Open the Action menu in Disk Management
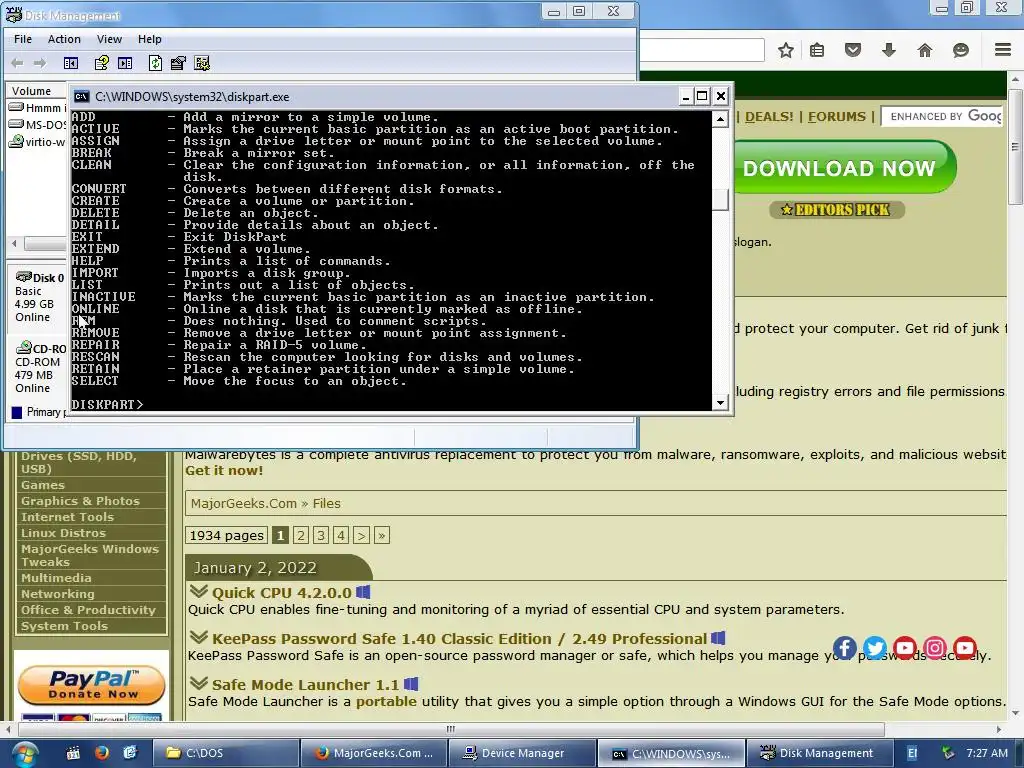 pos(64,39)
